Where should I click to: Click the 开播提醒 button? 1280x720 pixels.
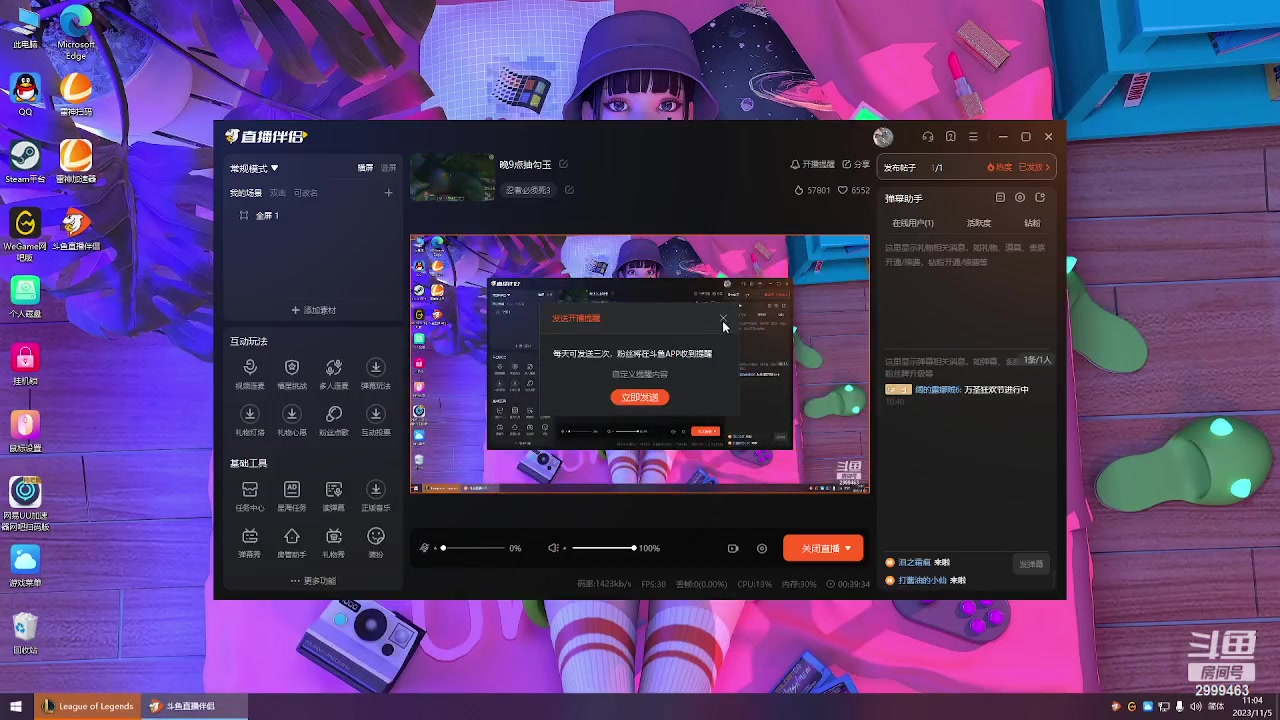(x=812, y=164)
